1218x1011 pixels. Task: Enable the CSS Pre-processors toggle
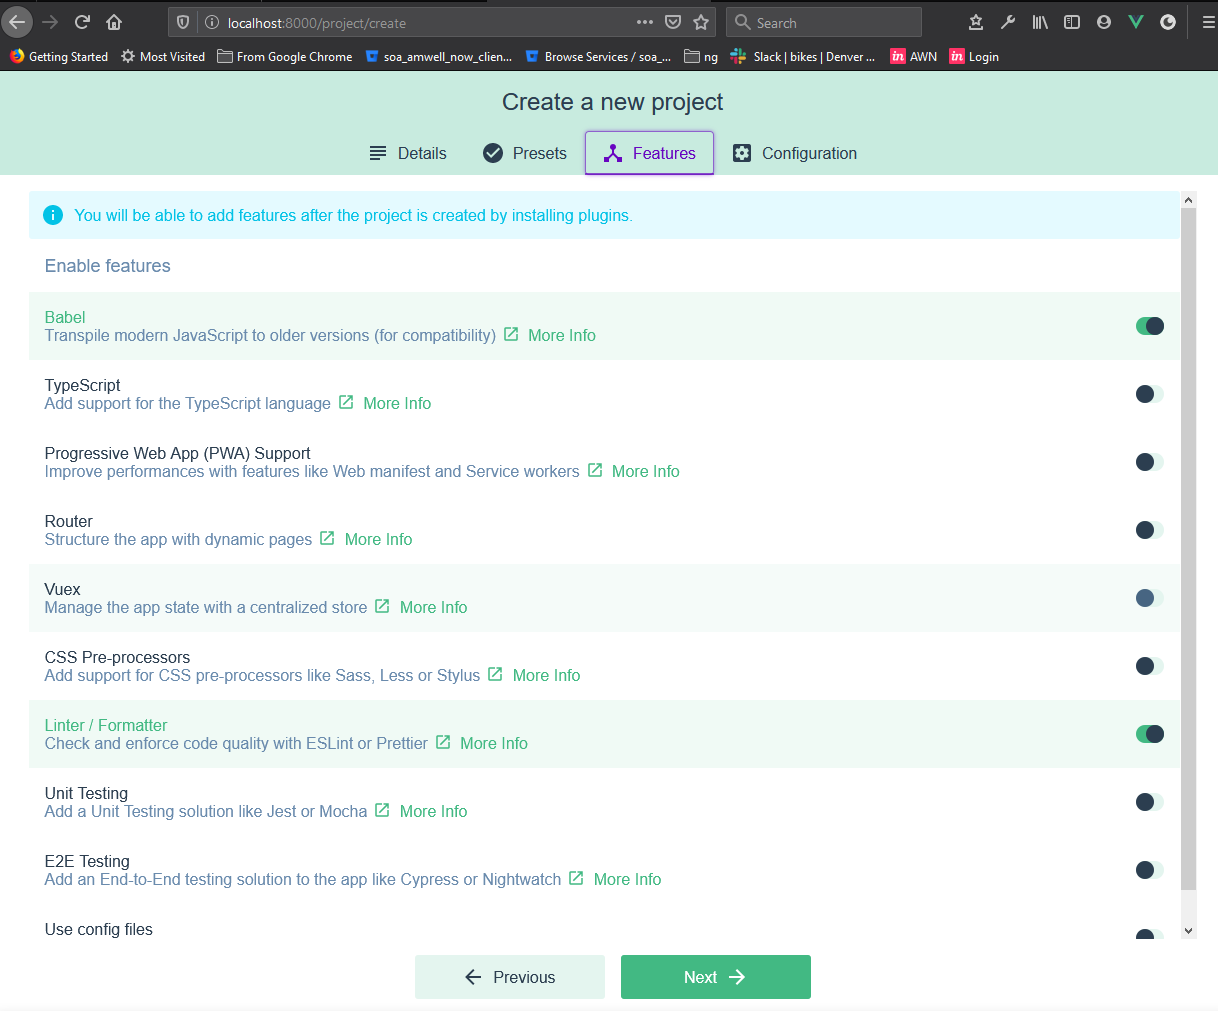(x=1150, y=666)
